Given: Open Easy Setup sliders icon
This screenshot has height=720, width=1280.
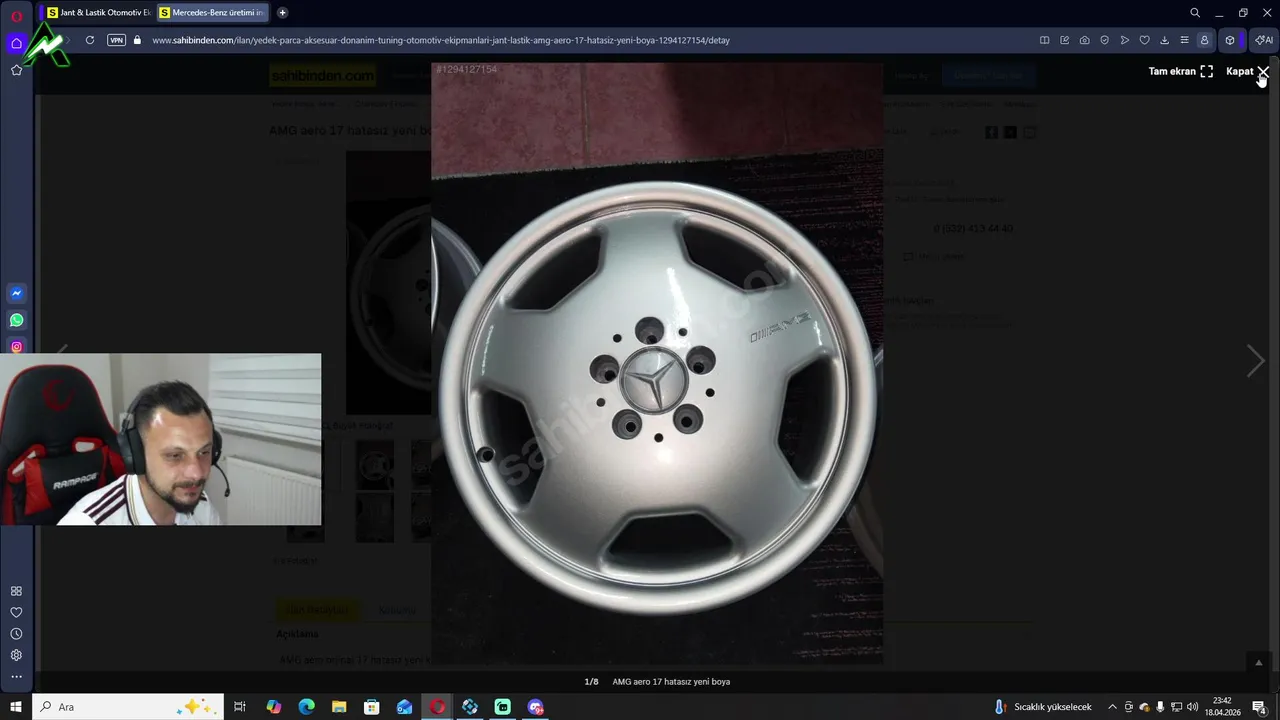Looking at the screenshot, I should (1184, 40).
